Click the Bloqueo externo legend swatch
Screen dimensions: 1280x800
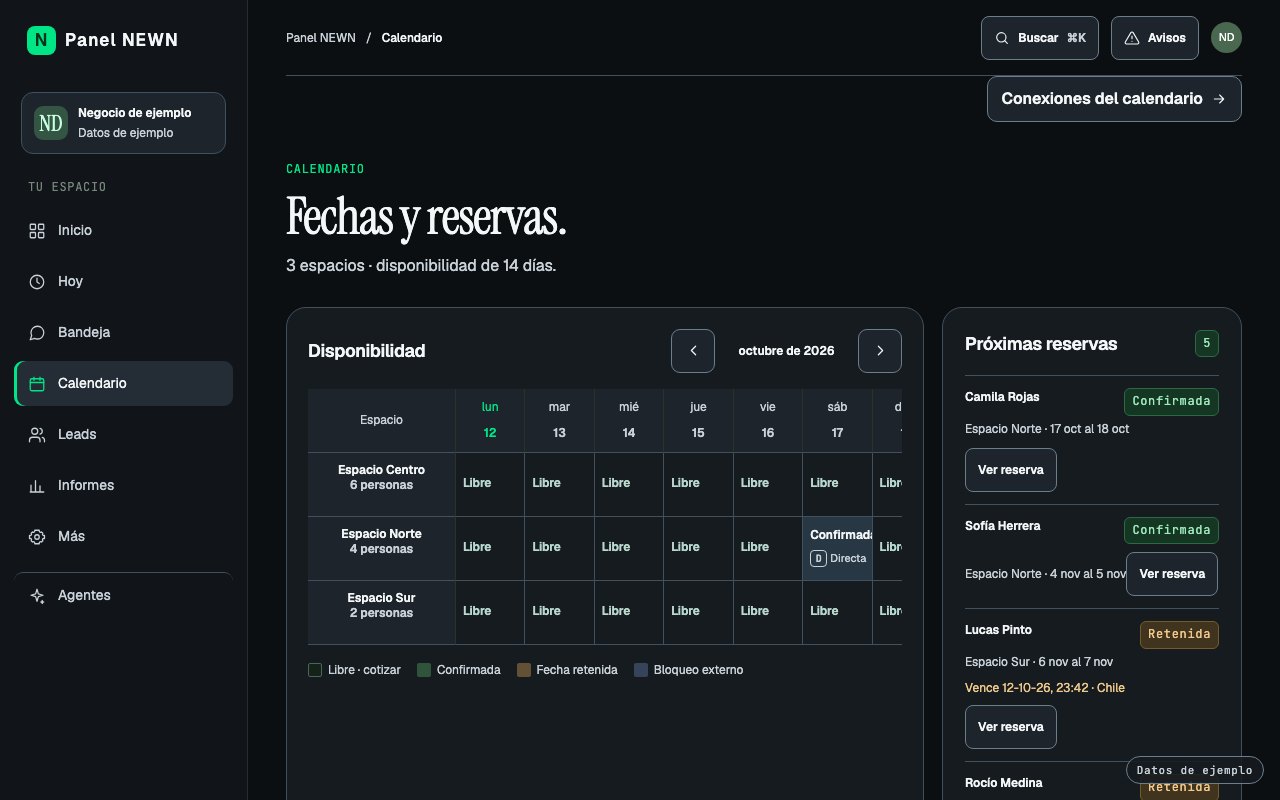click(x=641, y=670)
